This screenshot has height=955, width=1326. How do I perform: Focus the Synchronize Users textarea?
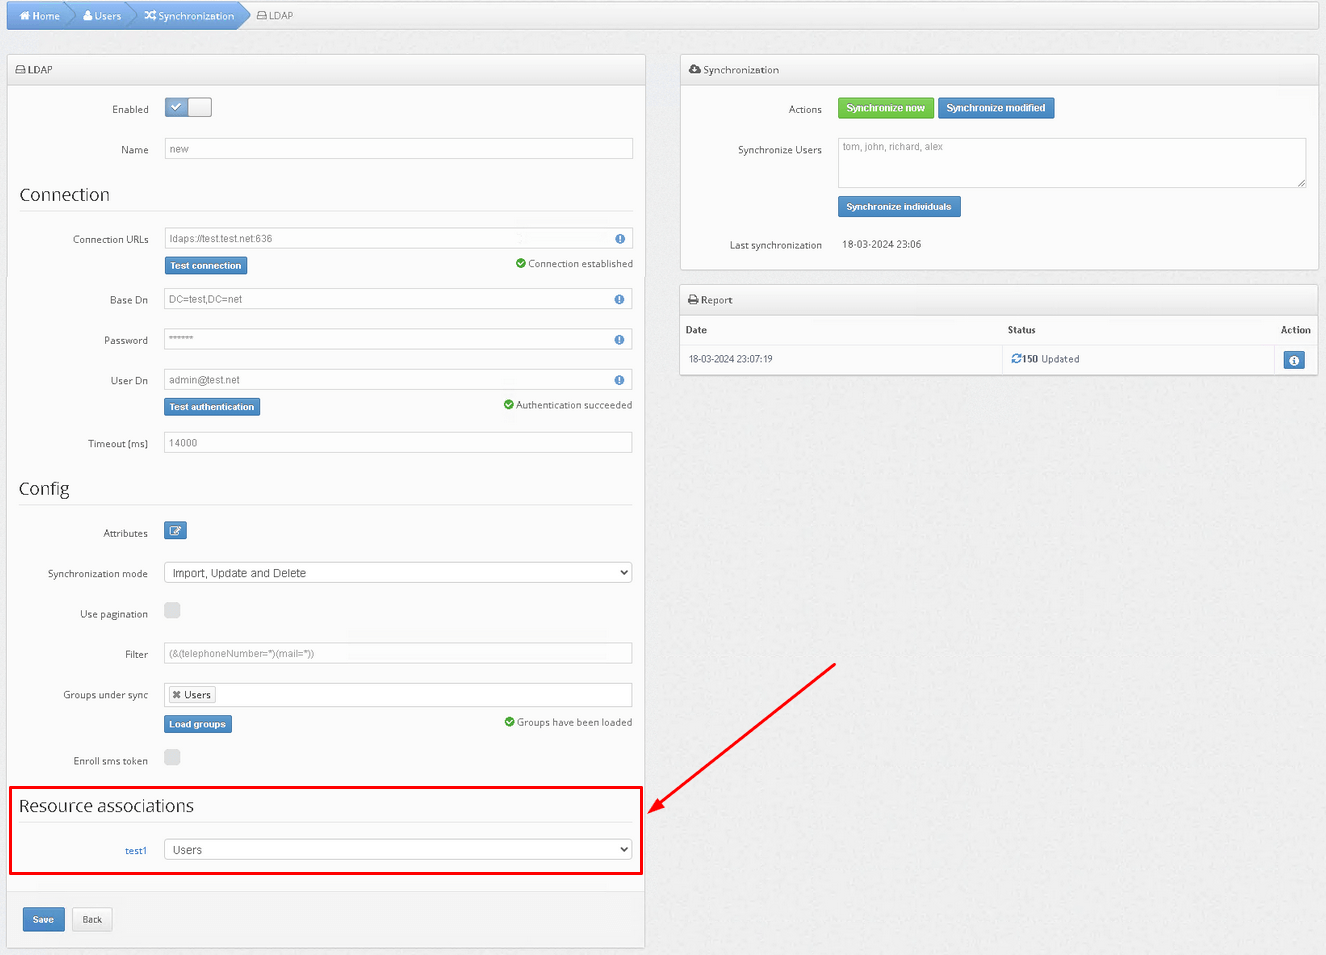1072,163
